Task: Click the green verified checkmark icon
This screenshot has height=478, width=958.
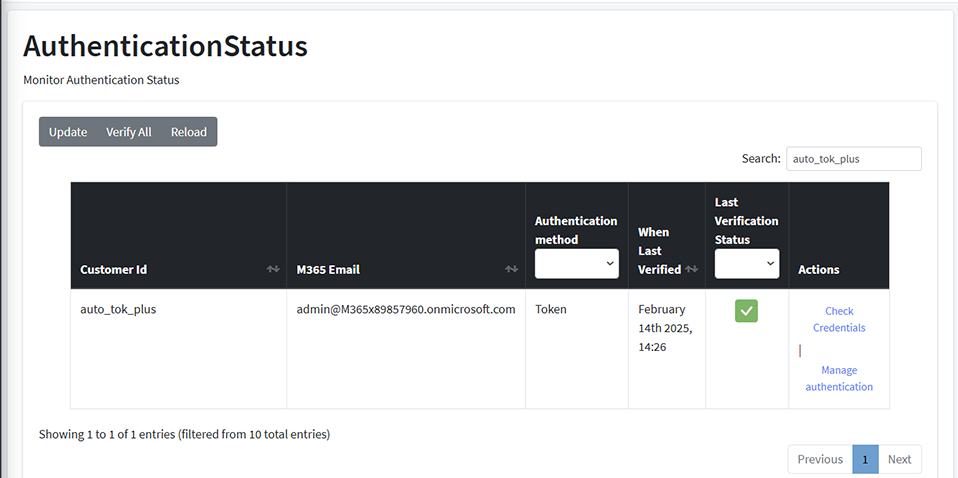Action: click(746, 311)
